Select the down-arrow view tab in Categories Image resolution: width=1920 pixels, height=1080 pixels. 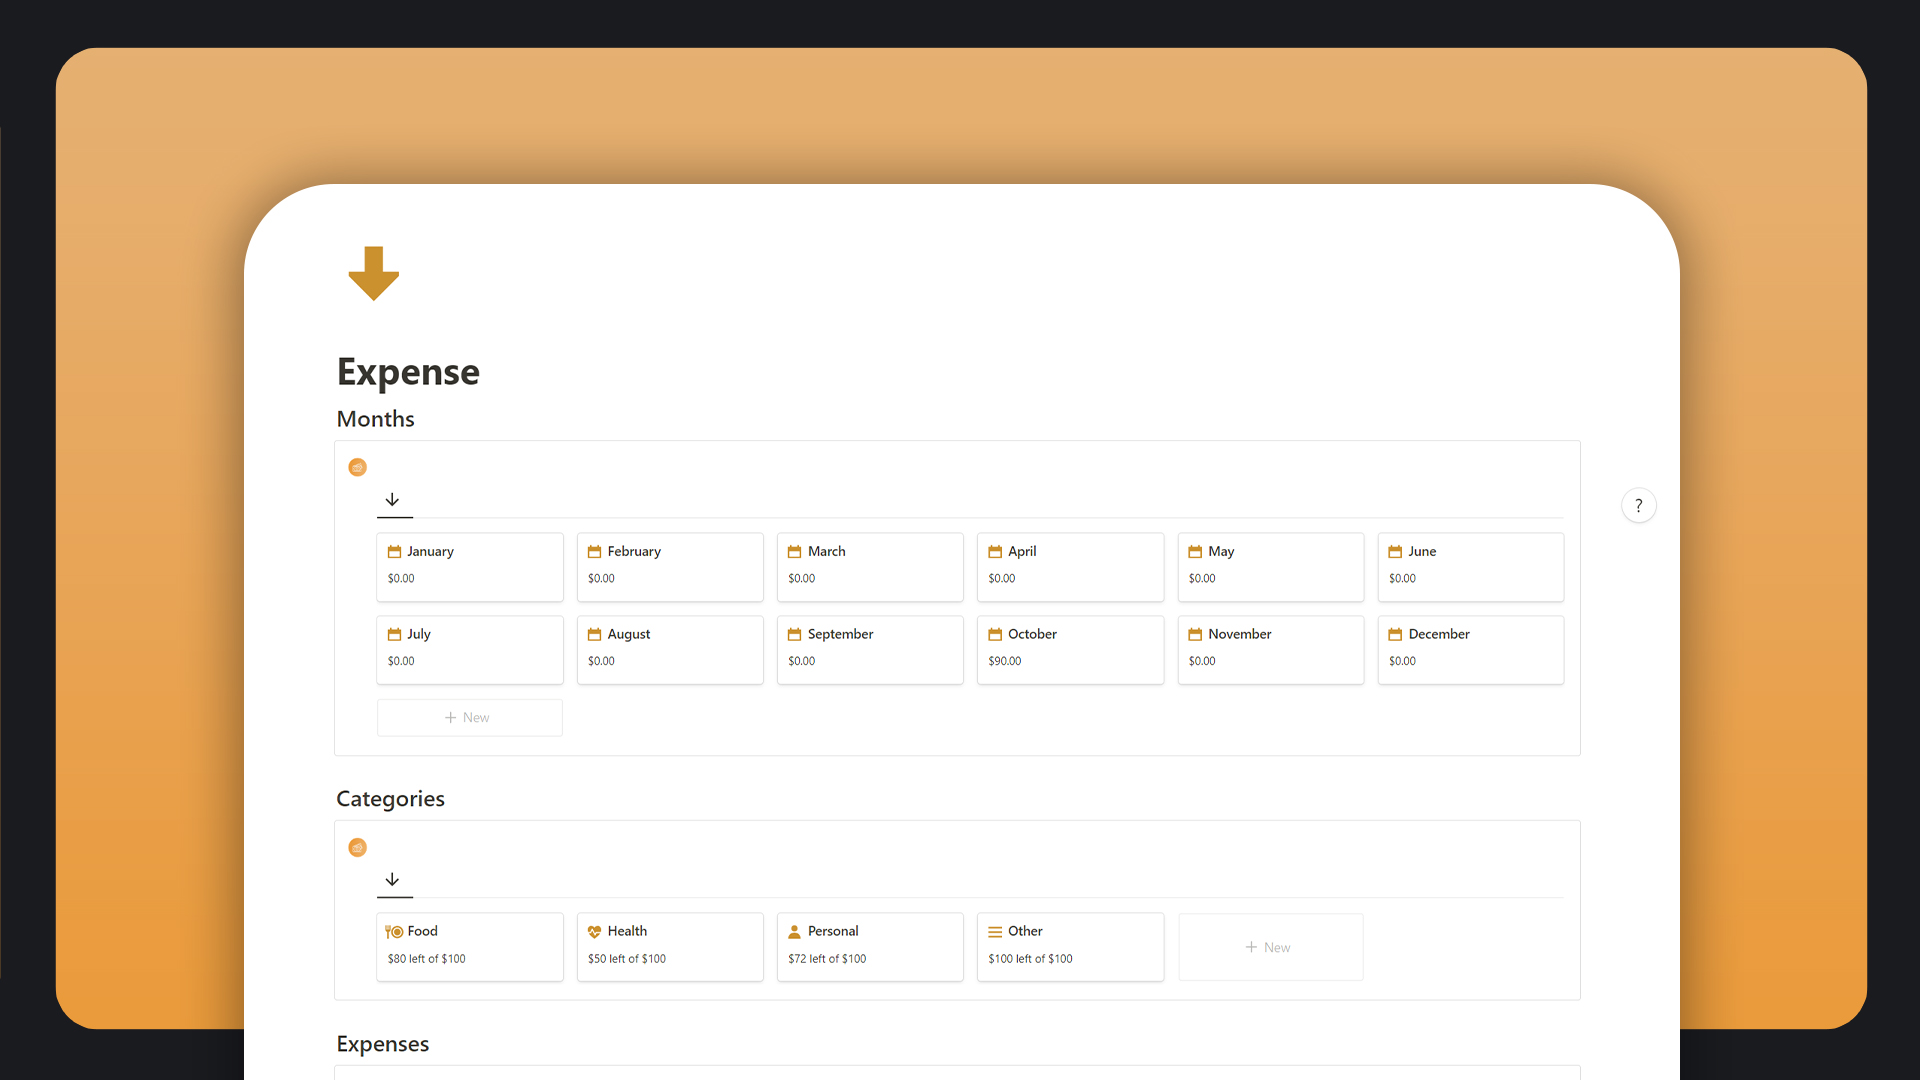(393, 880)
